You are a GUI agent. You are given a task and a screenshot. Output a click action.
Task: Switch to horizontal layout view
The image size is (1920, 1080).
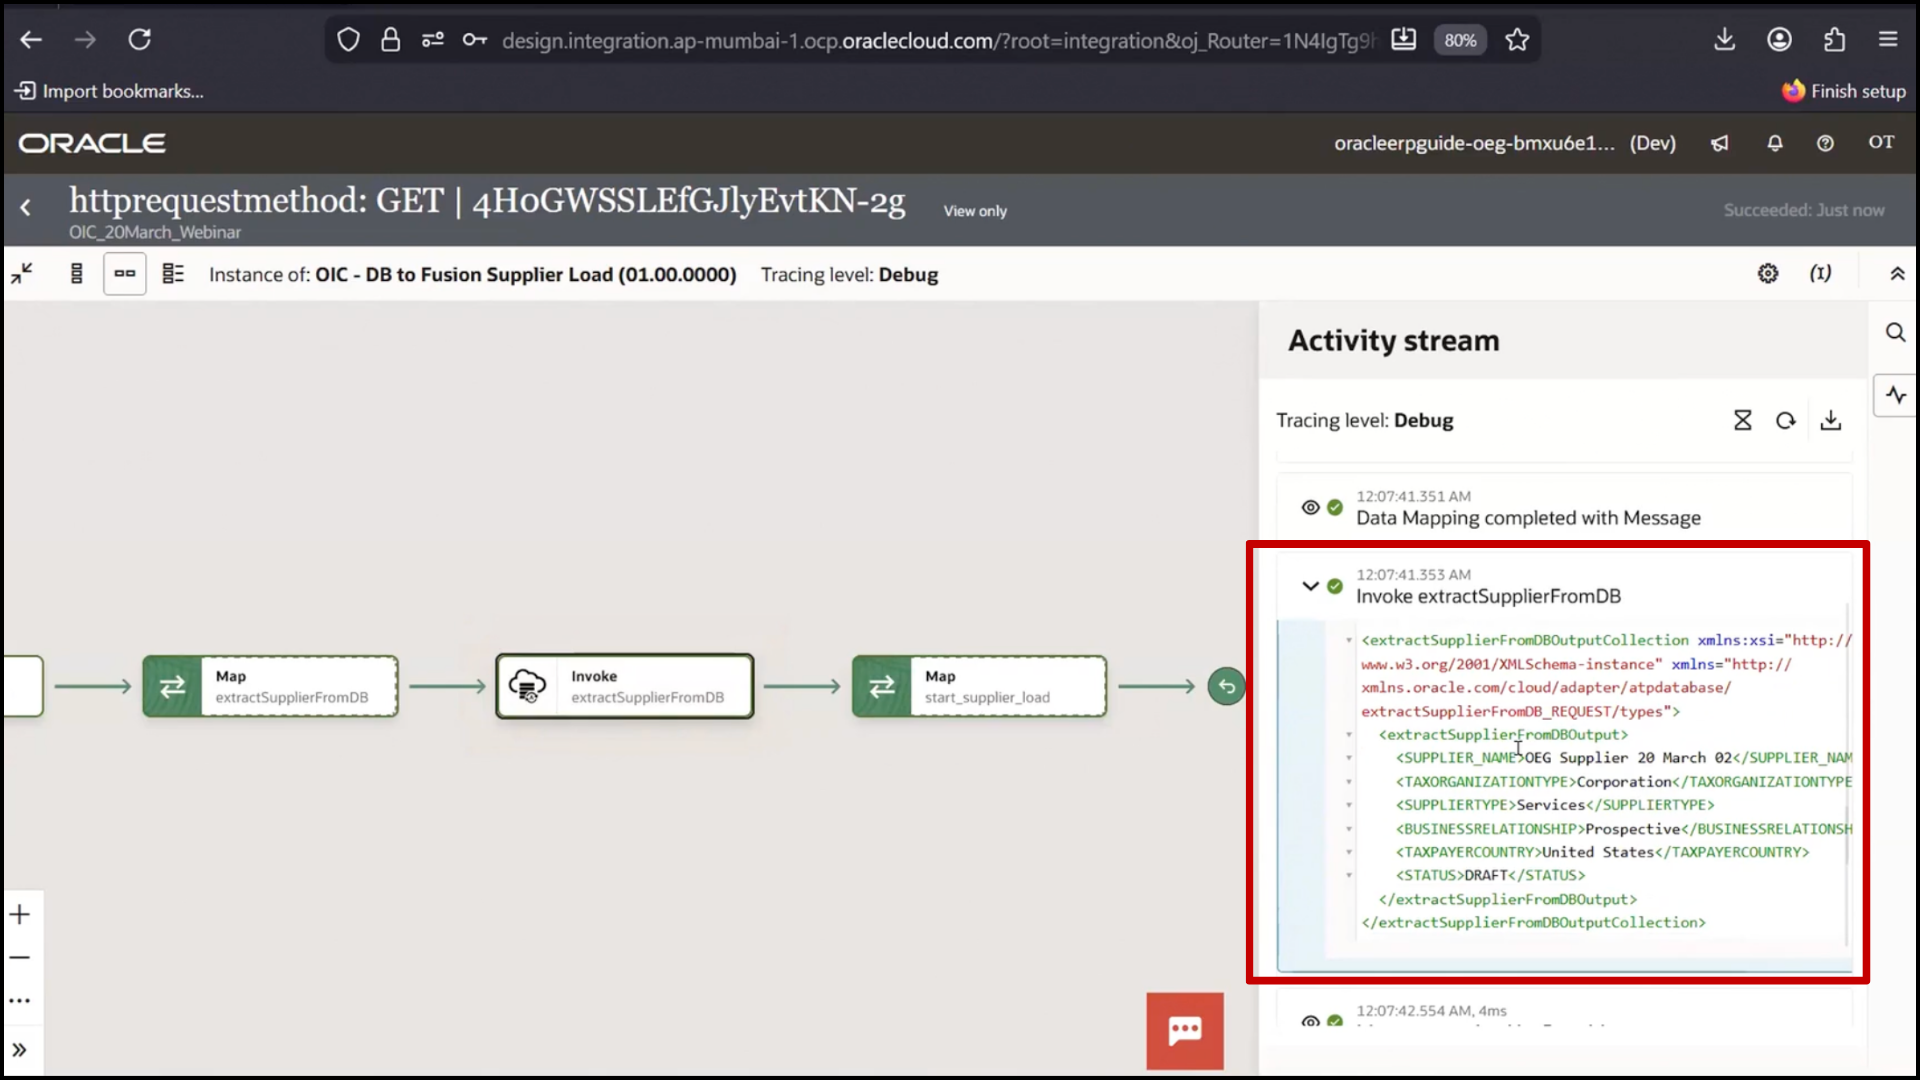tap(125, 274)
